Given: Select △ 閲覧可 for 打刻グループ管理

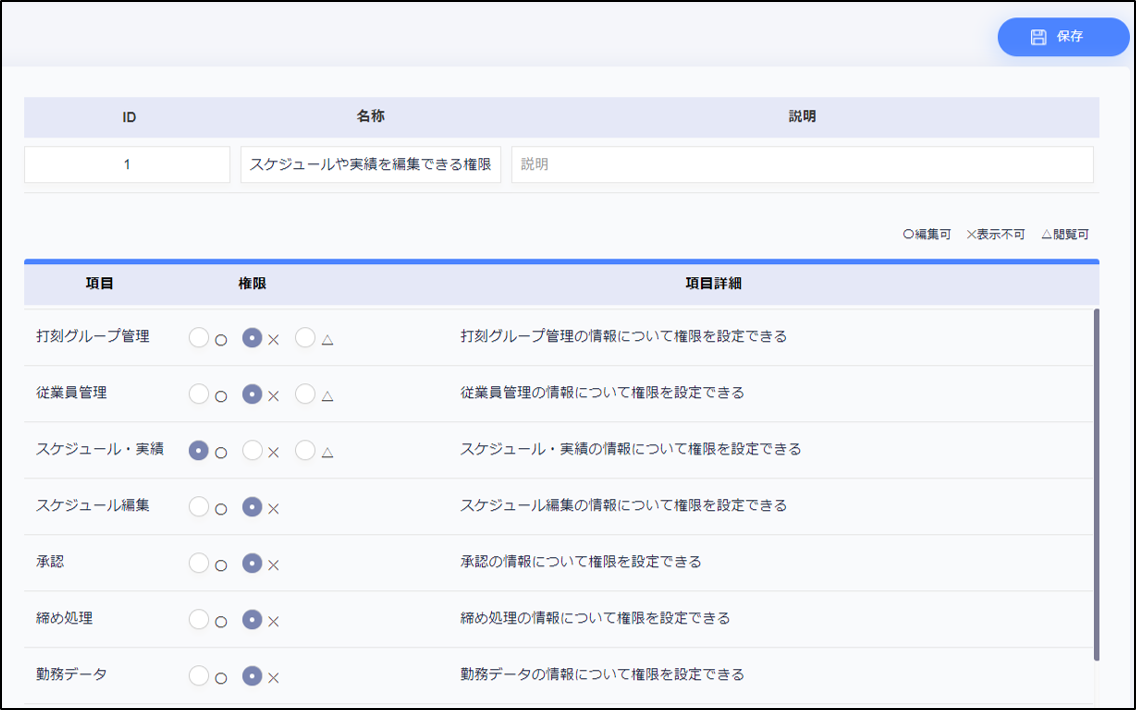Looking at the screenshot, I should tap(305, 338).
